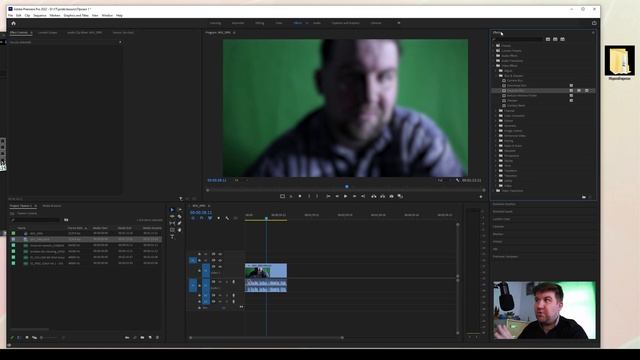Open the Window menu
The width and height of the screenshot is (640, 360).
point(107,16)
